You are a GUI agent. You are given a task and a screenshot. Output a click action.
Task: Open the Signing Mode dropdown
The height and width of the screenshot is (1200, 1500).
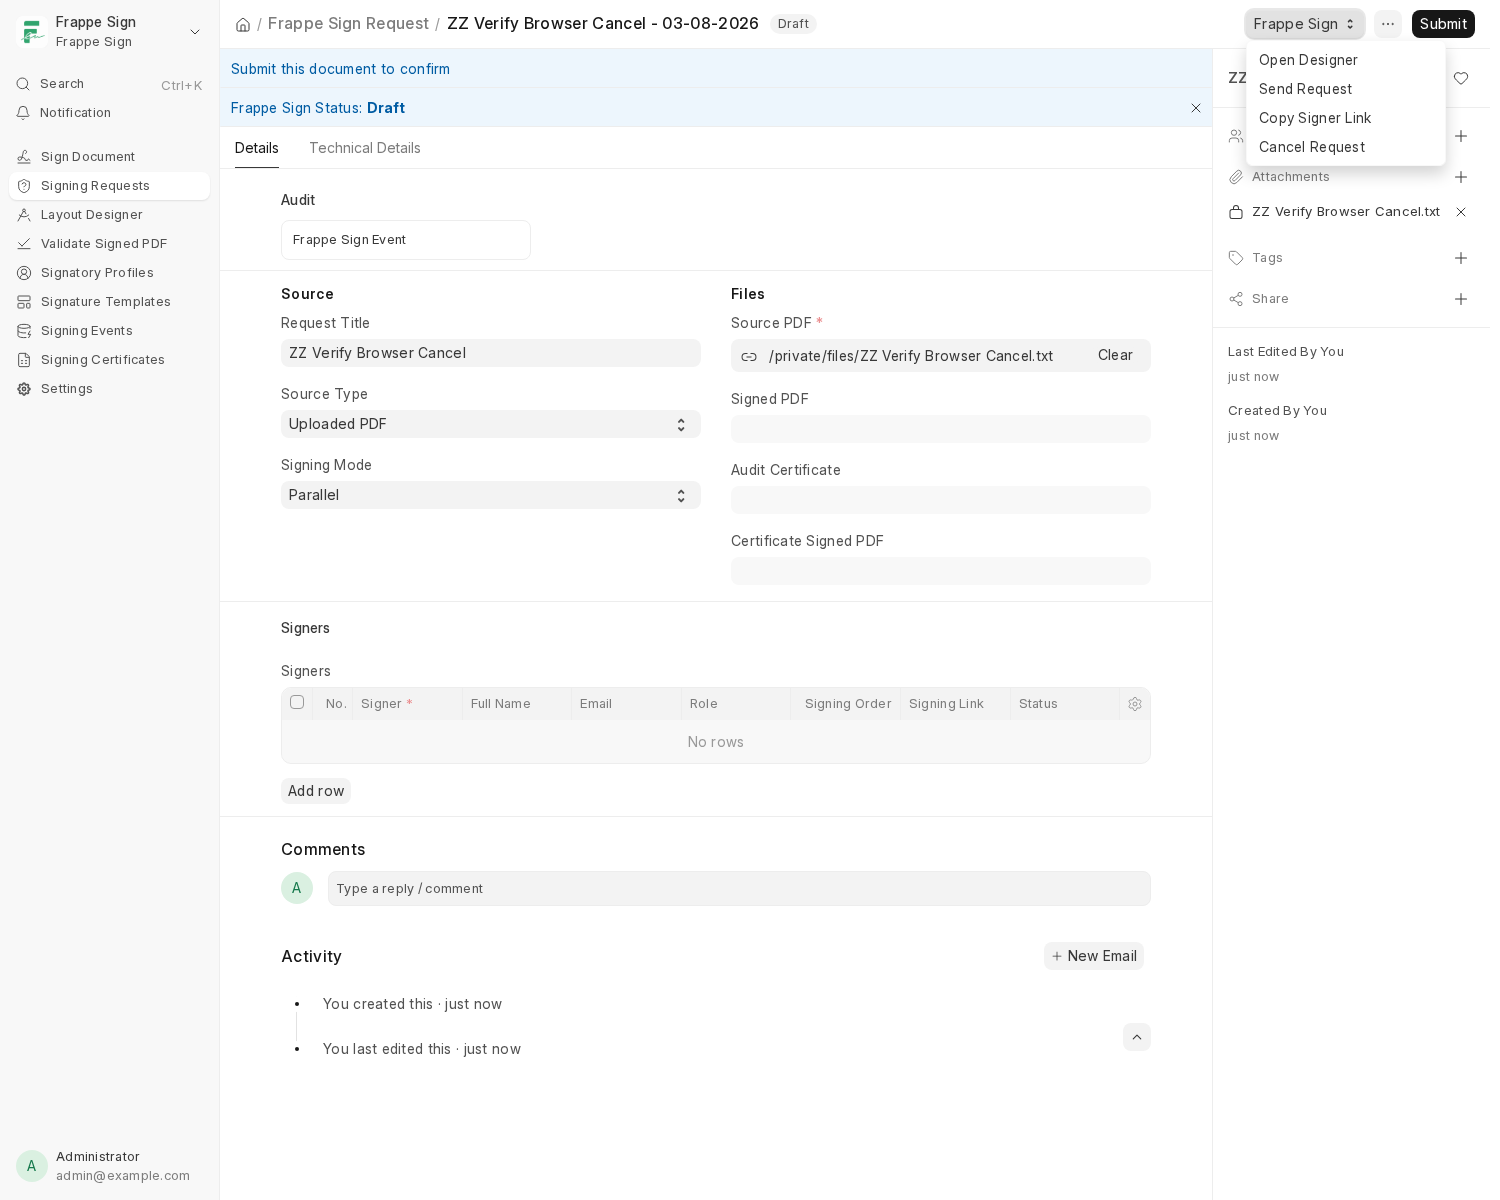pos(491,495)
